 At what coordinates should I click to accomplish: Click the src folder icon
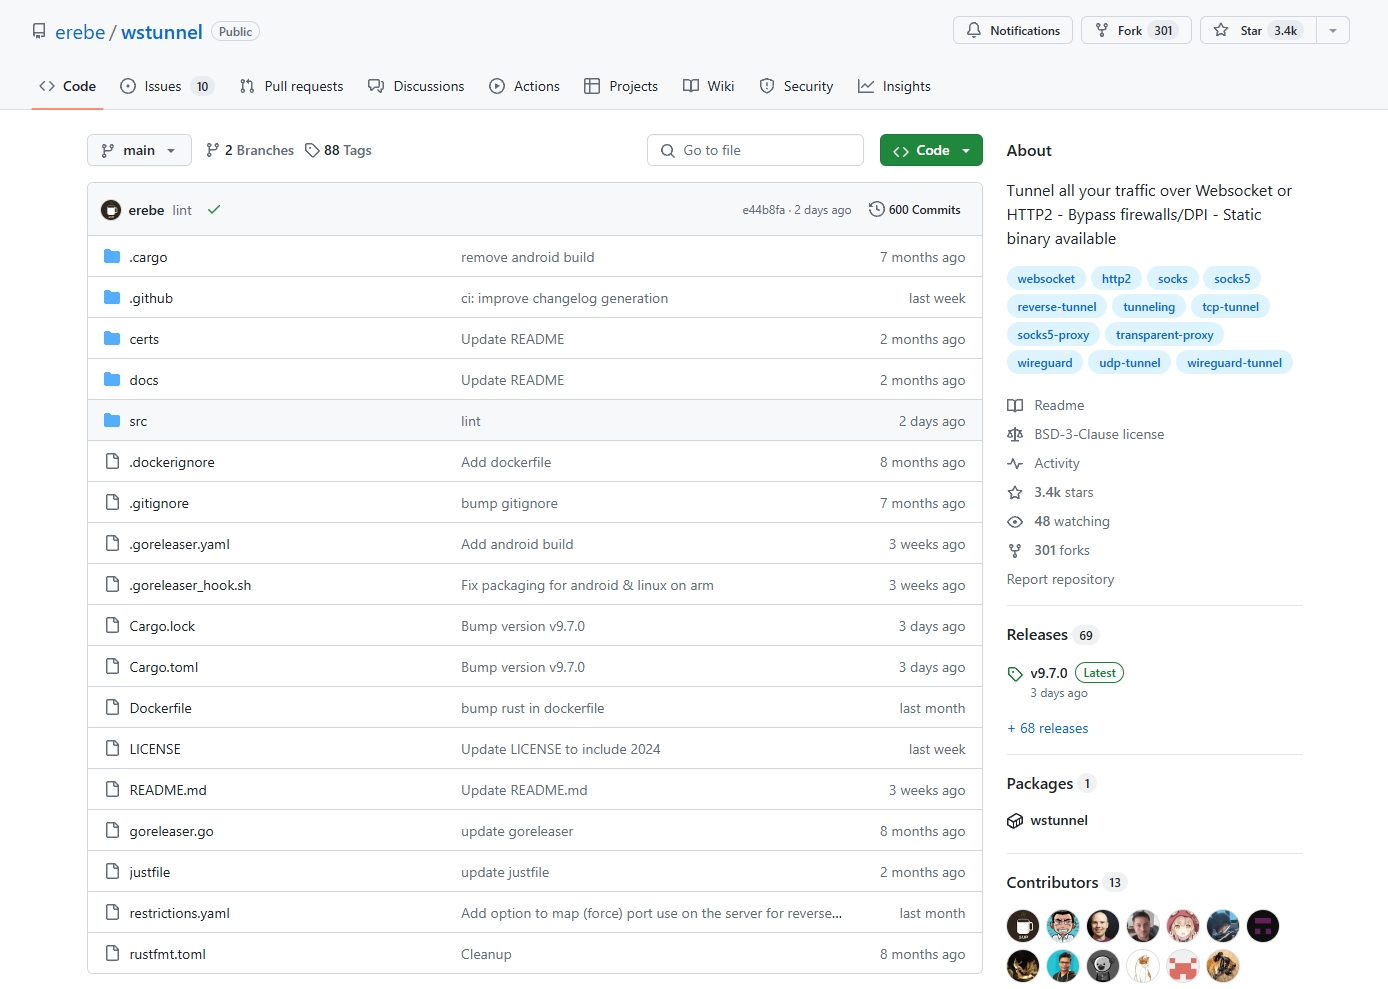(x=112, y=421)
